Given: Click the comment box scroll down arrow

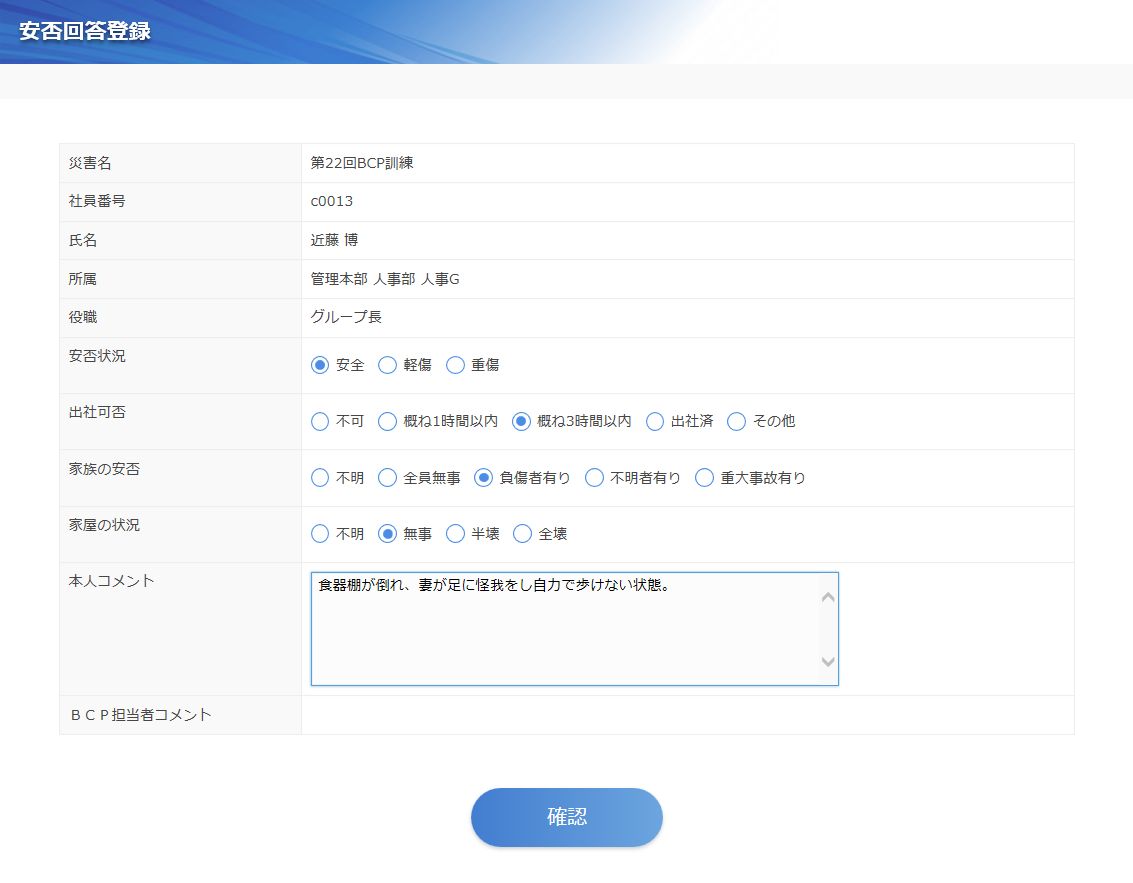Looking at the screenshot, I should tap(828, 661).
